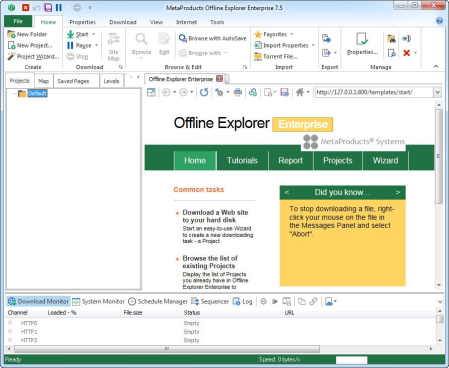This screenshot has height=368, width=449.
Task: Open the URL address bar dropdown
Action: 438,92
